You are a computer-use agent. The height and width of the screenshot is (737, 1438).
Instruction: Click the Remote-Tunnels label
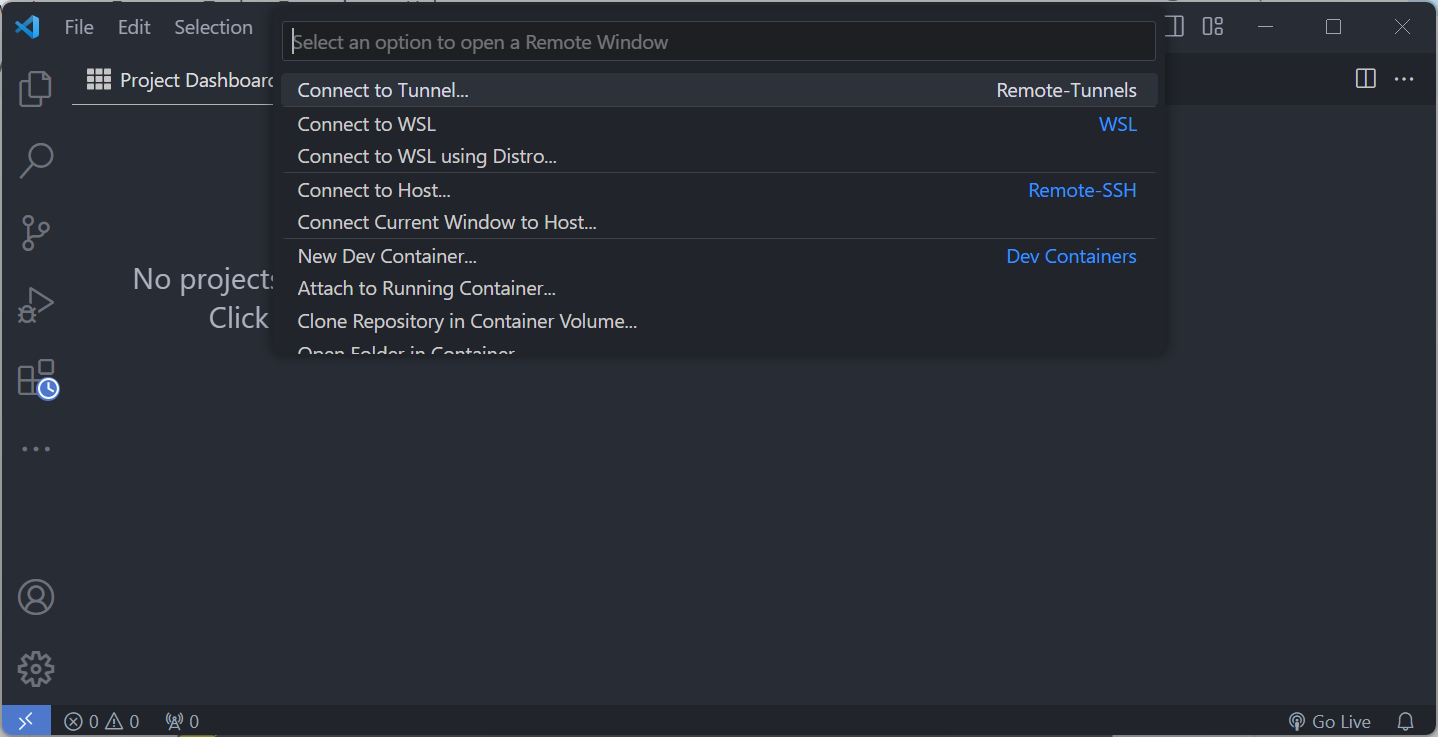pos(1066,90)
